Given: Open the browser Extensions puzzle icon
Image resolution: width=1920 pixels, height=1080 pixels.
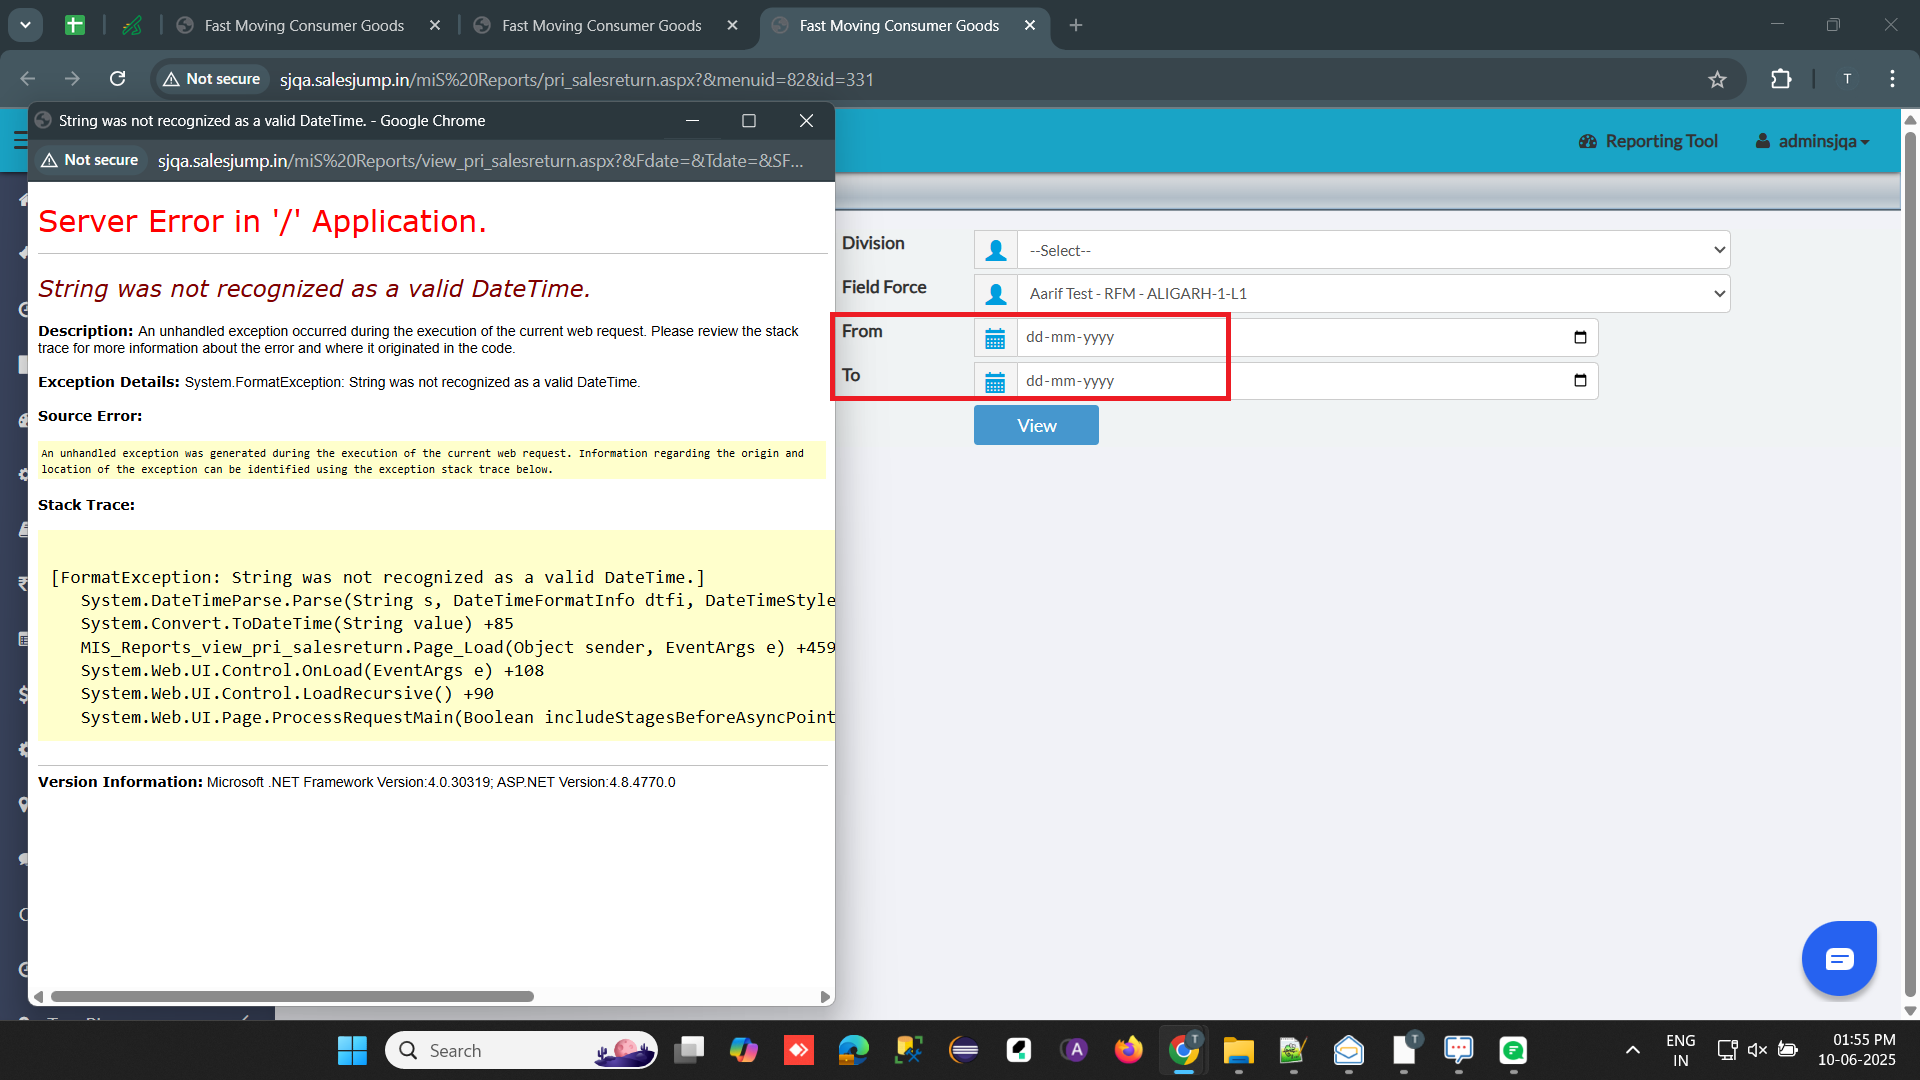Looking at the screenshot, I should [x=1781, y=79].
